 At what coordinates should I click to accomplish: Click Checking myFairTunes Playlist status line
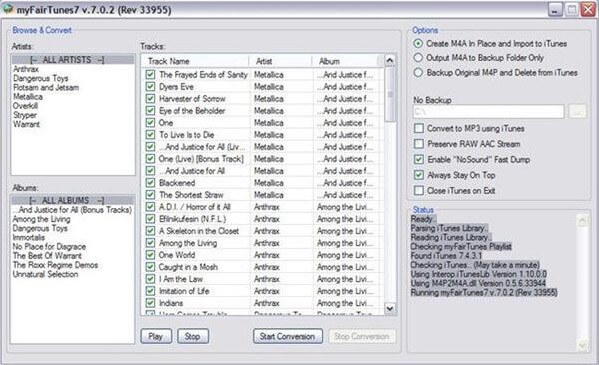click(x=461, y=247)
